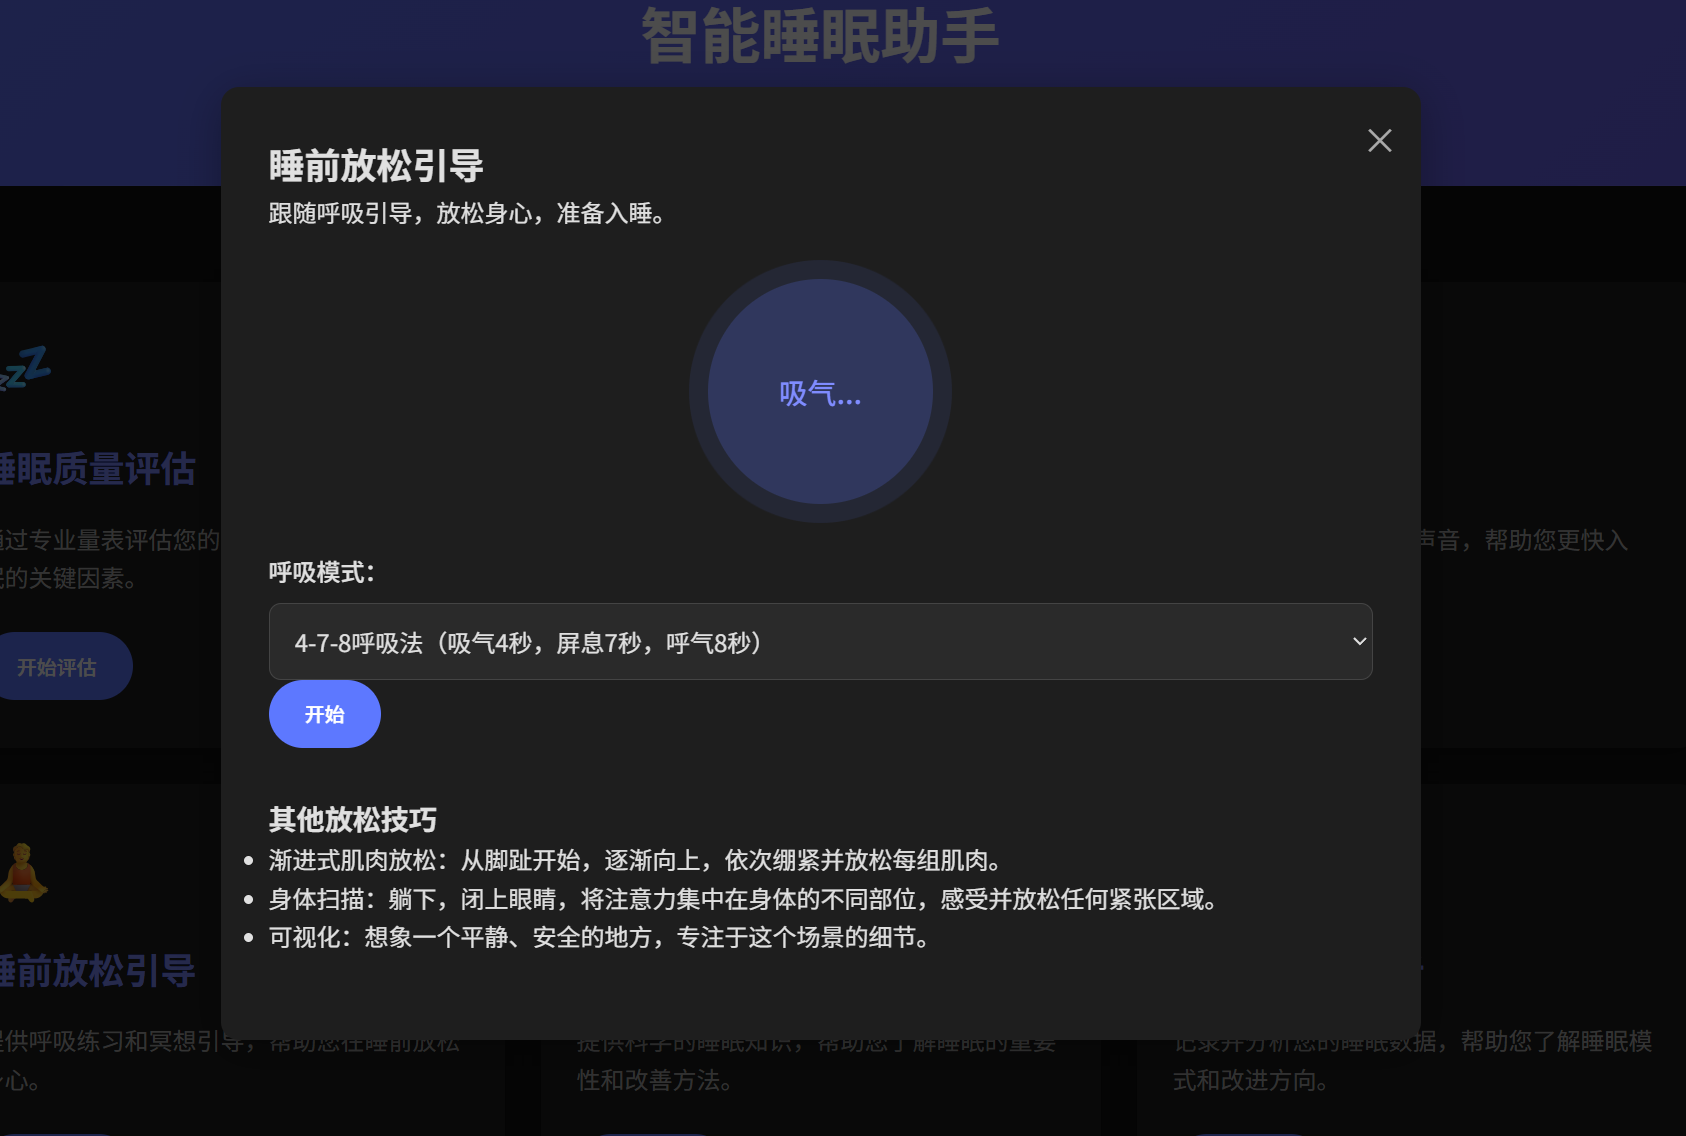Click the 其他放松技巧 section header
Viewport: 1686px width, 1136px height.
click(352, 819)
